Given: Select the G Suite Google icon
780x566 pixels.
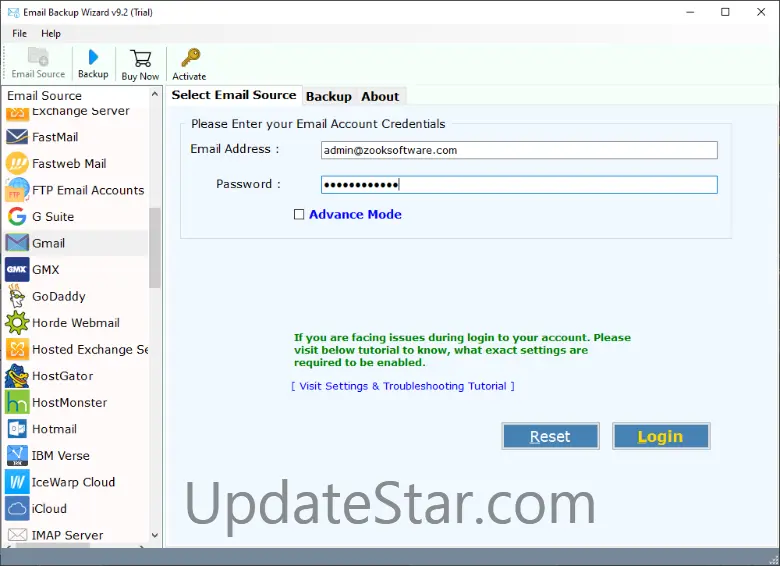Looking at the screenshot, I should (17, 216).
